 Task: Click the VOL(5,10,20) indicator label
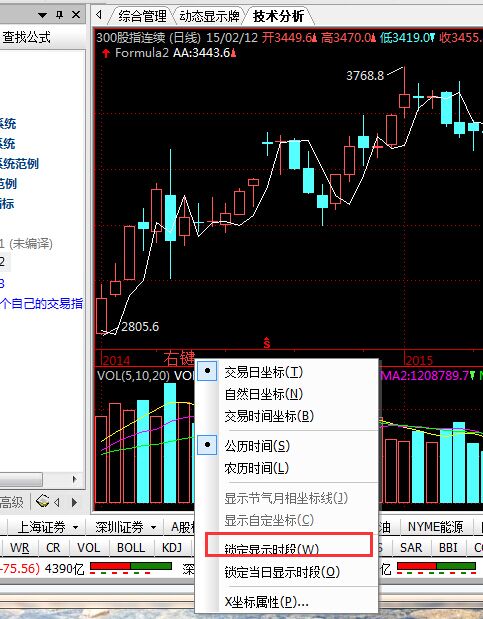[133, 375]
